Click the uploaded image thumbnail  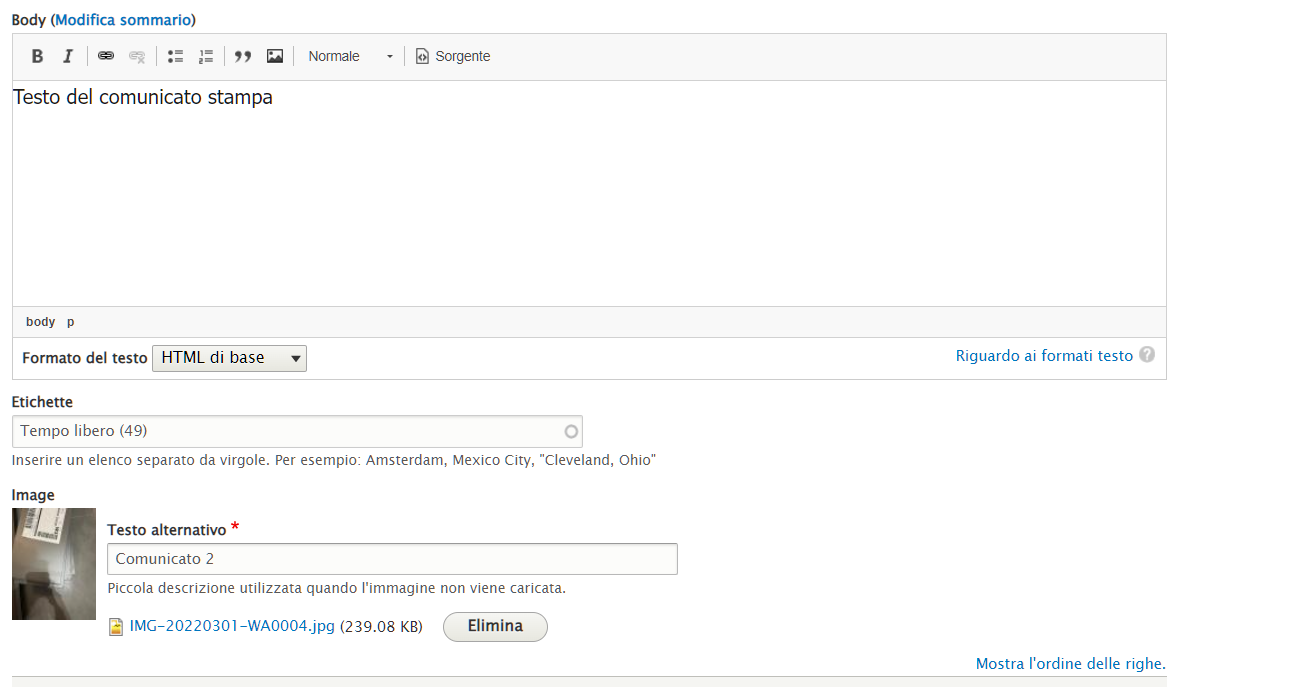[54, 564]
